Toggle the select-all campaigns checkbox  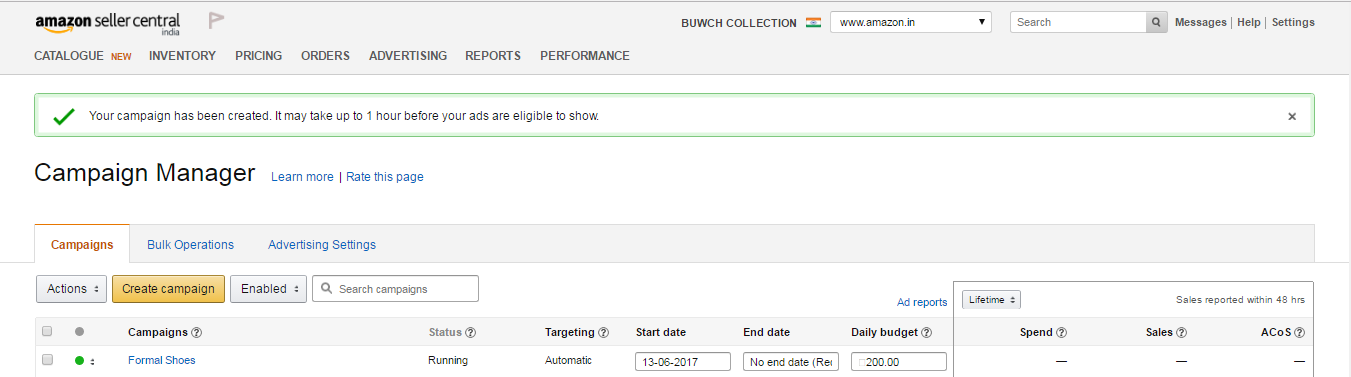[47, 331]
